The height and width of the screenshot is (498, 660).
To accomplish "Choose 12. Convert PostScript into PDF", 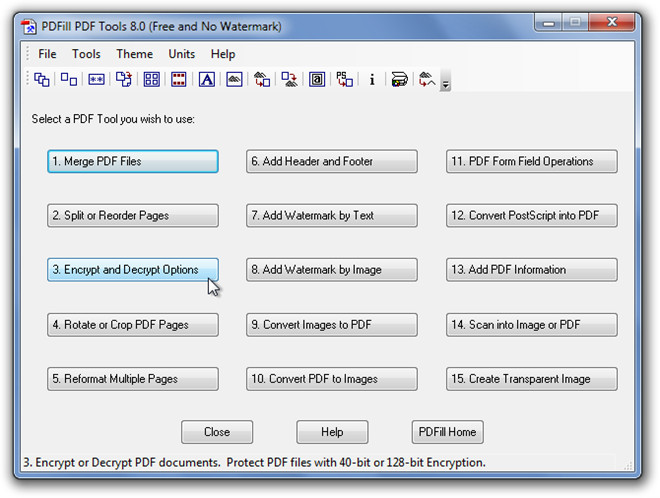I will [x=532, y=216].
